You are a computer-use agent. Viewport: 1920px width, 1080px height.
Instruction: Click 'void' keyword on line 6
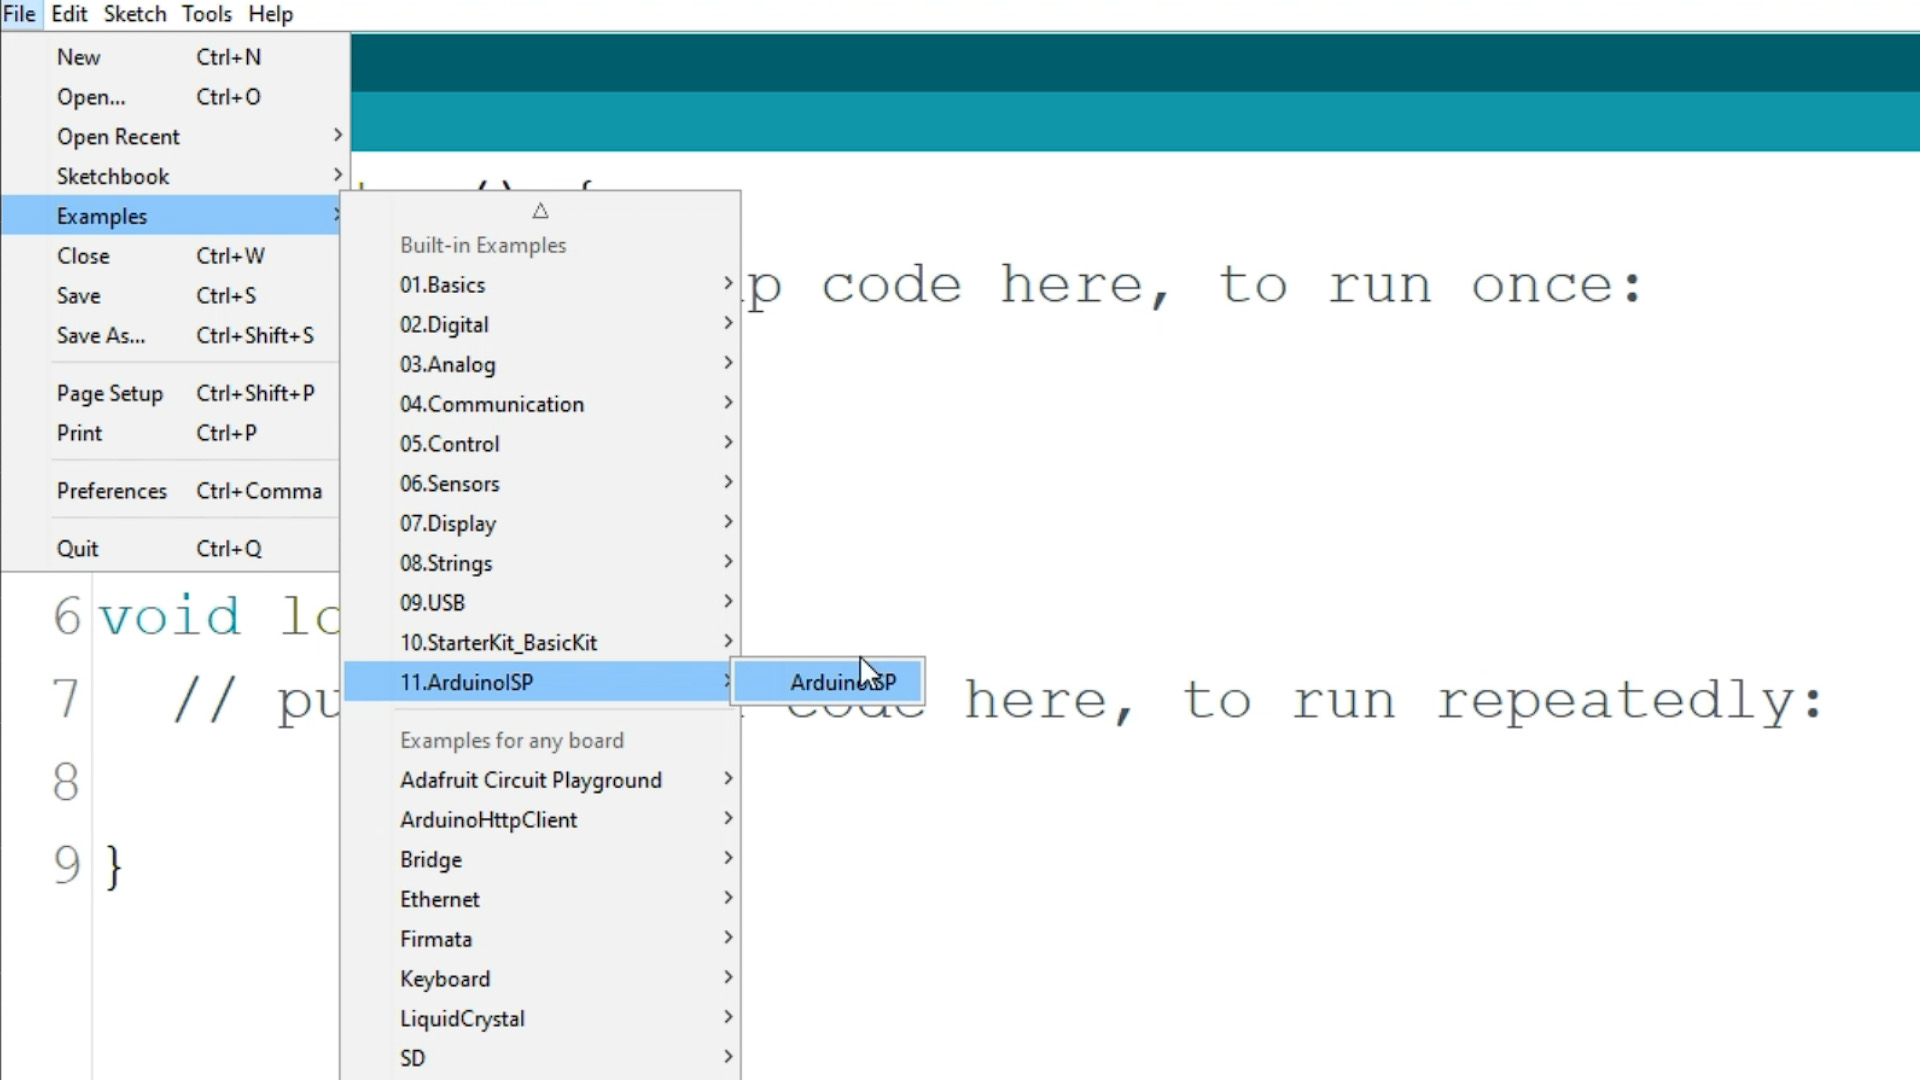(x=170, y=616)
